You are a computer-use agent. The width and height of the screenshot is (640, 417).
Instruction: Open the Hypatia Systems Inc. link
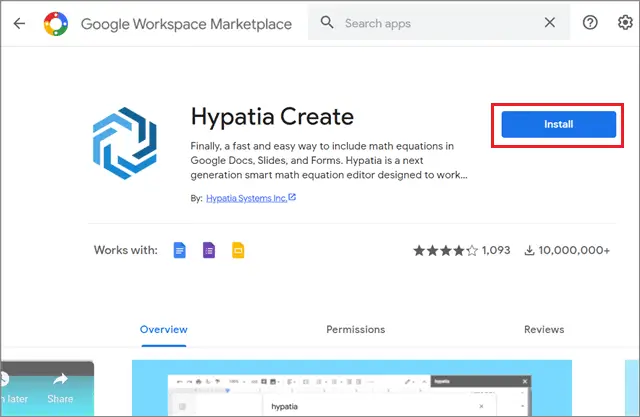tap(247, 198)
